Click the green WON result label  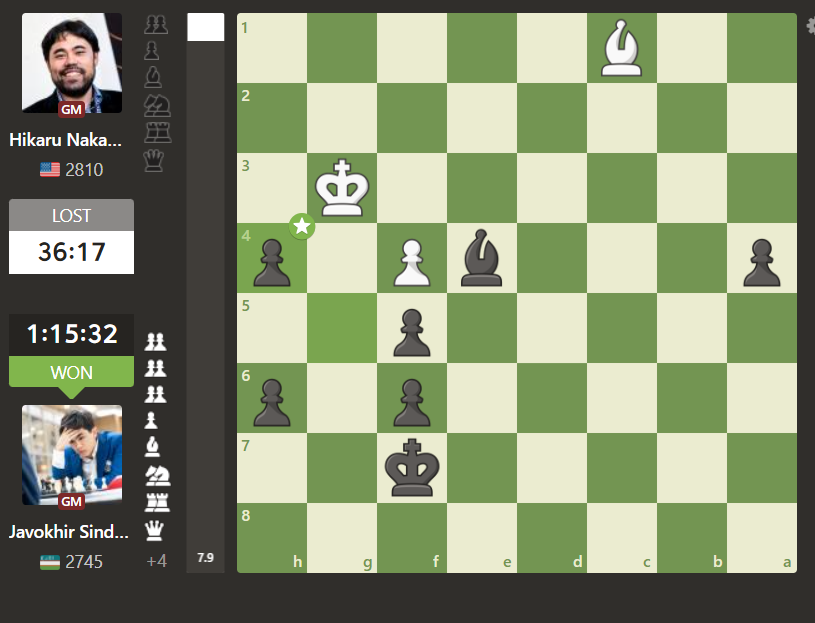[71, 372]
